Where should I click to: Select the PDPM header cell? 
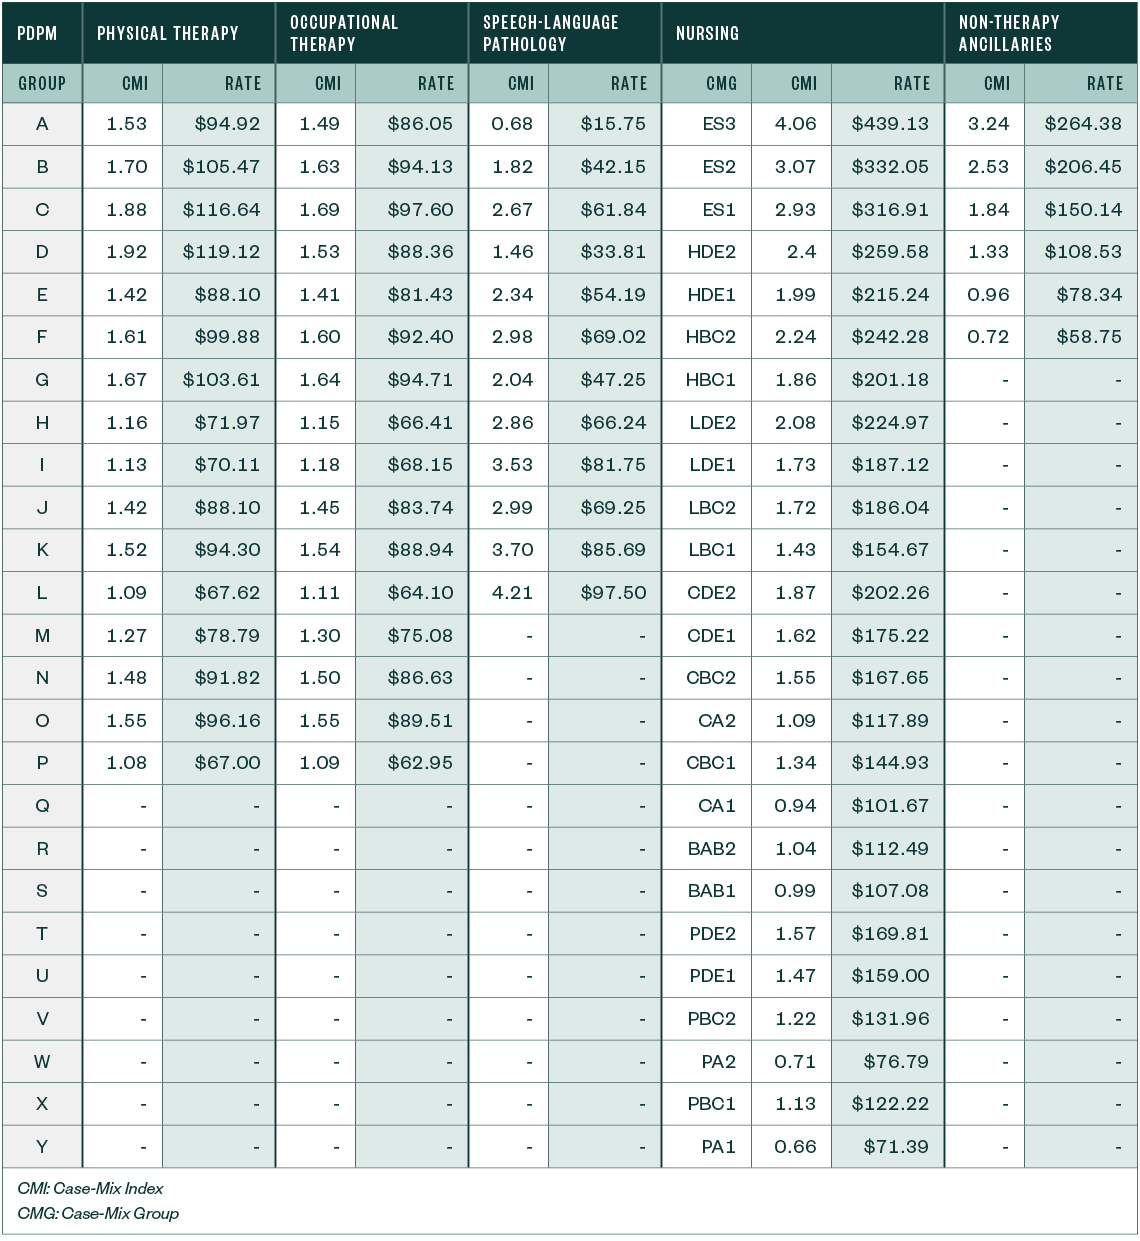[37, 33]
